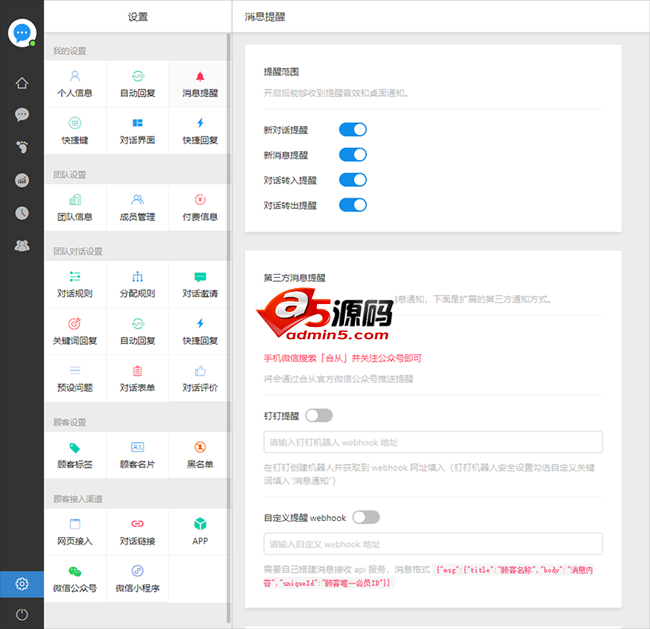Open 网页接入 tile
Image resolution: width=650 pixels, height=629 pixels.
point(75,532)
